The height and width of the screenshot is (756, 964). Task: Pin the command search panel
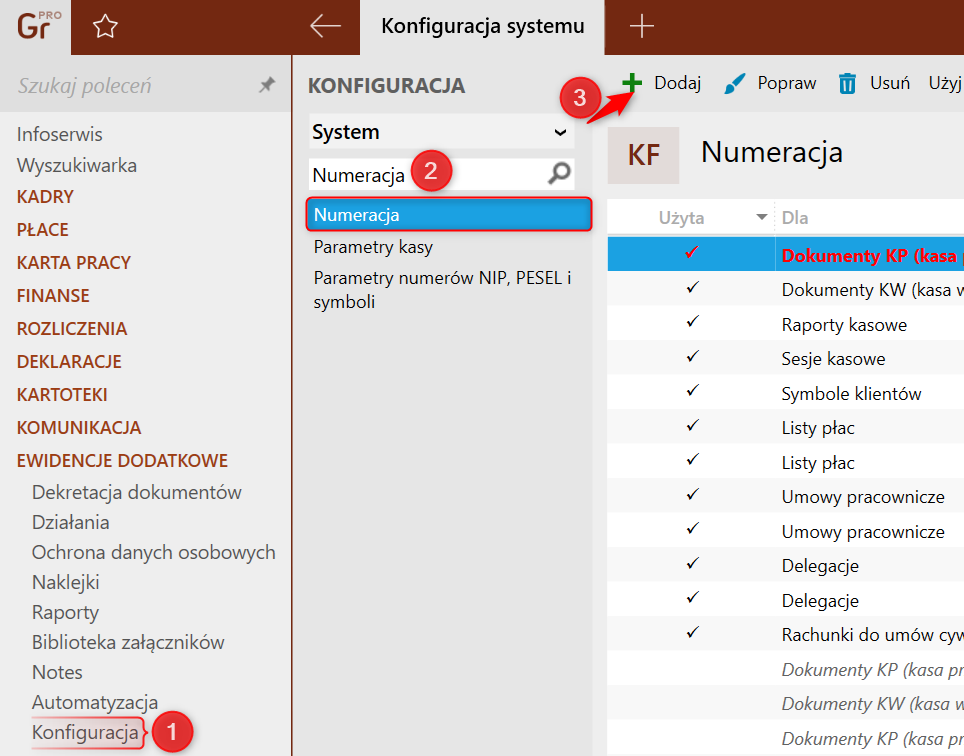[x=266, y=86]
